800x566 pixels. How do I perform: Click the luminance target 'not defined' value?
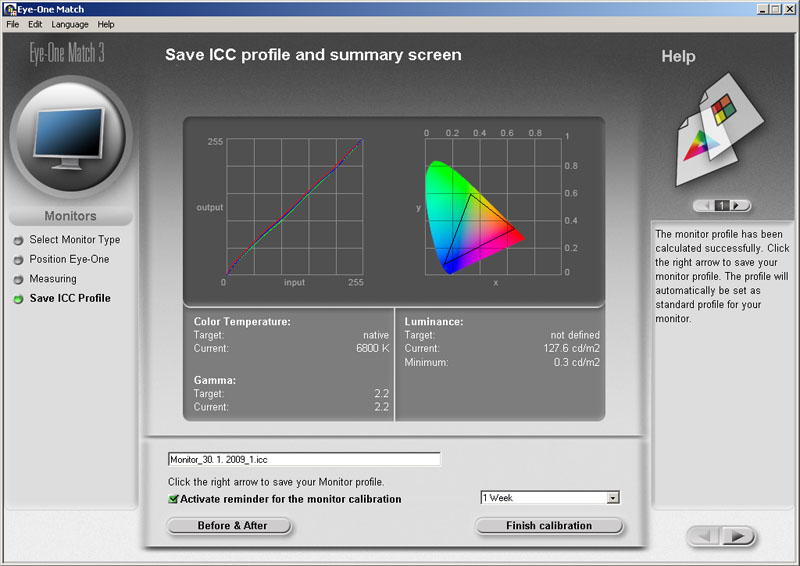coord(575,335)
